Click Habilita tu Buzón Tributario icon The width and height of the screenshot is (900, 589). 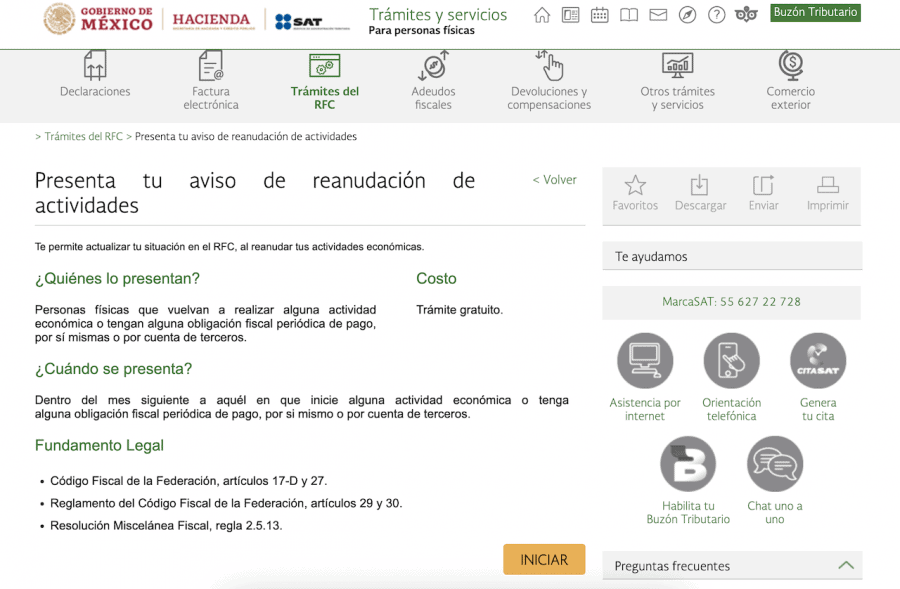click(x=688, y=463)
